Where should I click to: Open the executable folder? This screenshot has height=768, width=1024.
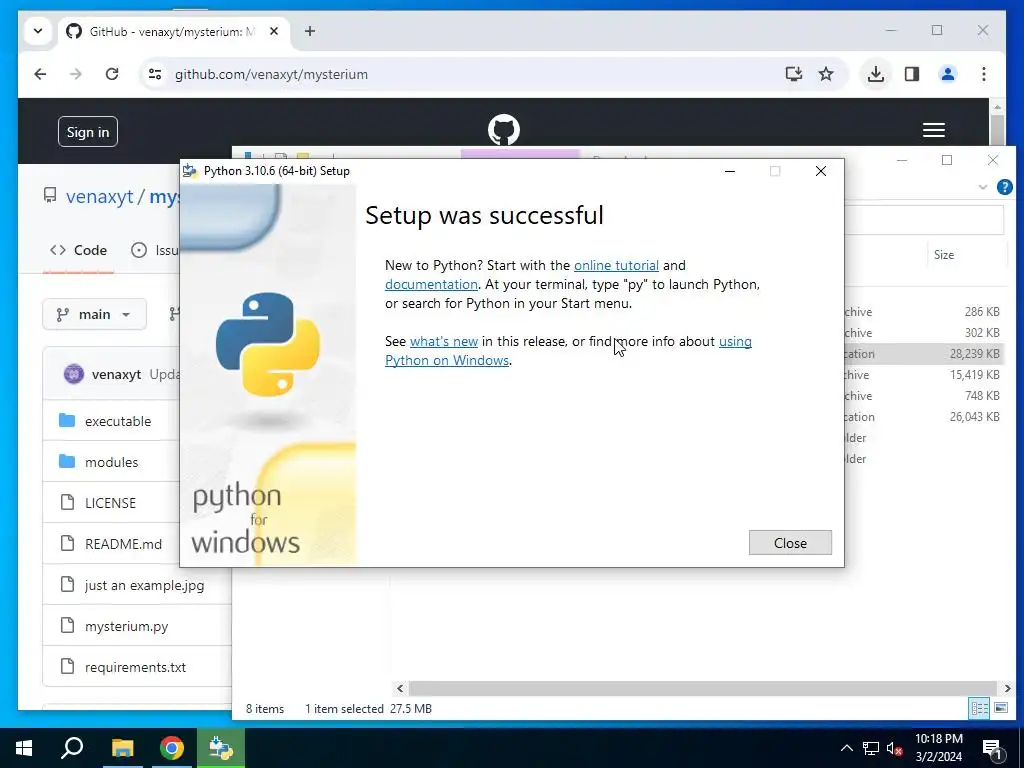click(x=118, y=421)
